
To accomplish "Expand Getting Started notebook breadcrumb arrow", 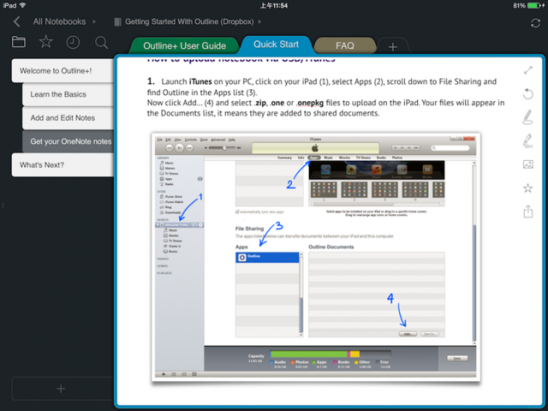I will (259, 22).
